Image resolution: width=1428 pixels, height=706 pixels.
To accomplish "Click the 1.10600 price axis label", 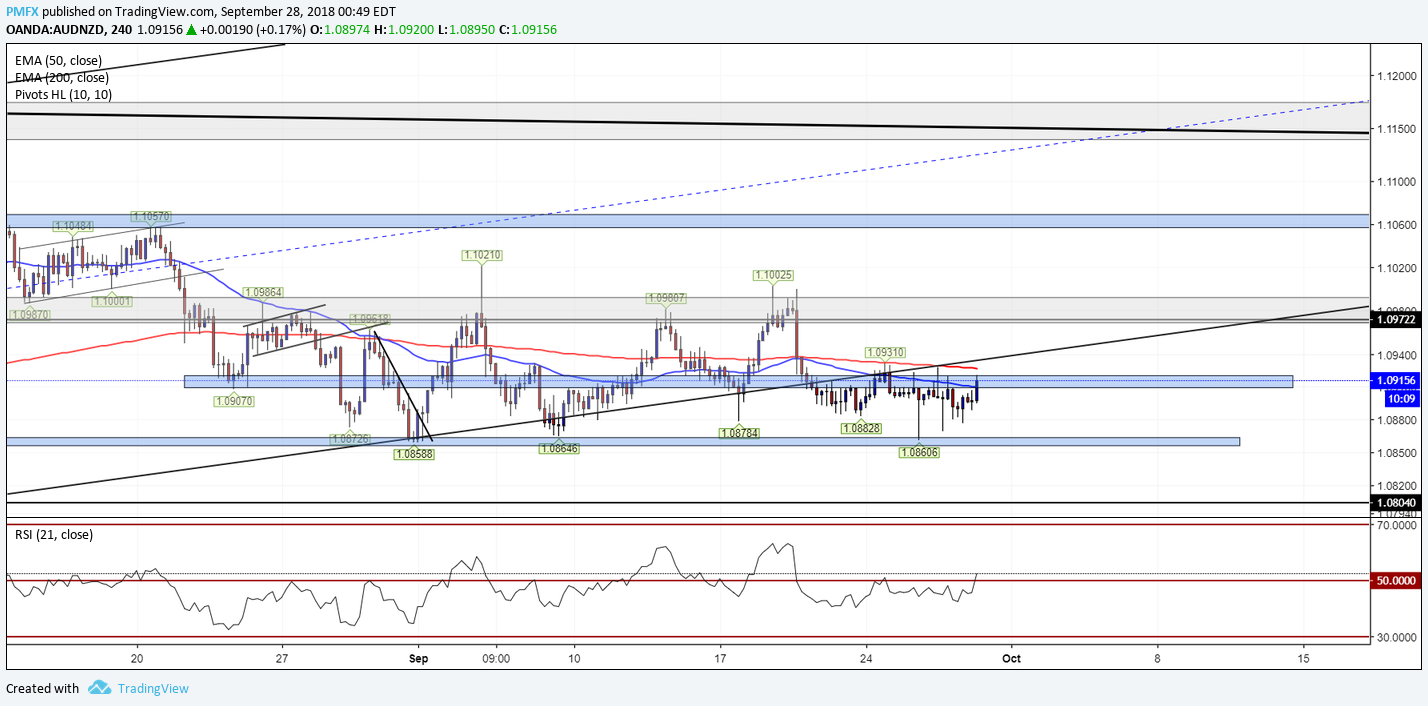I will tap(1398, 225).
